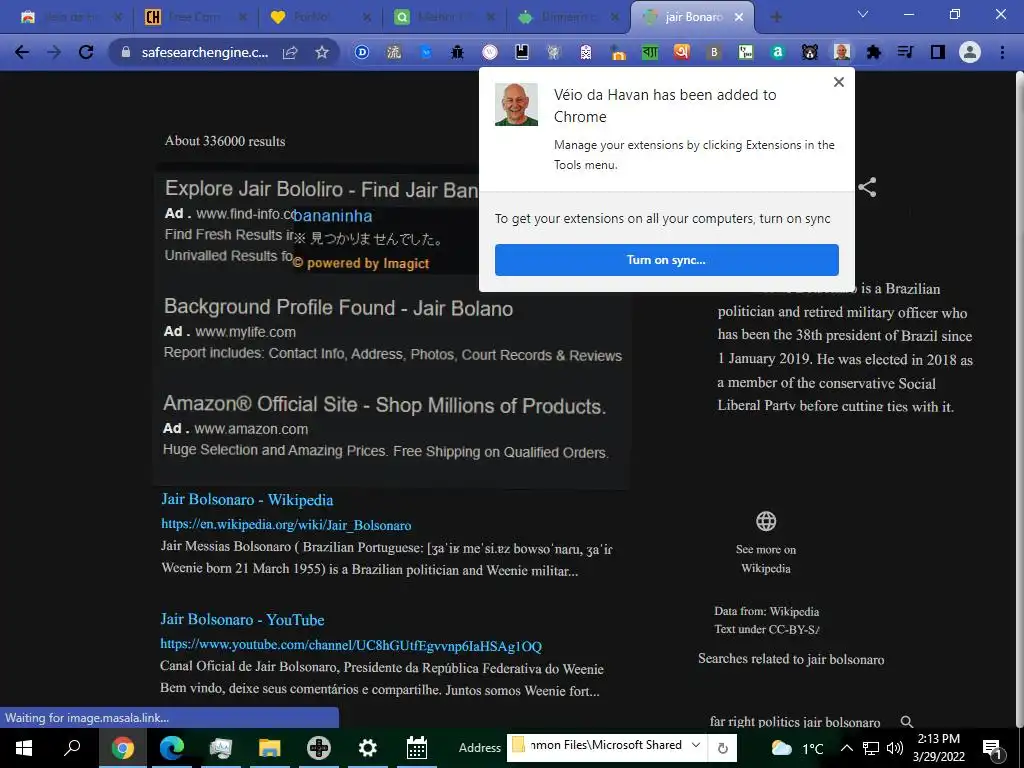Open the white W circle extension

[x=490, y=52]
